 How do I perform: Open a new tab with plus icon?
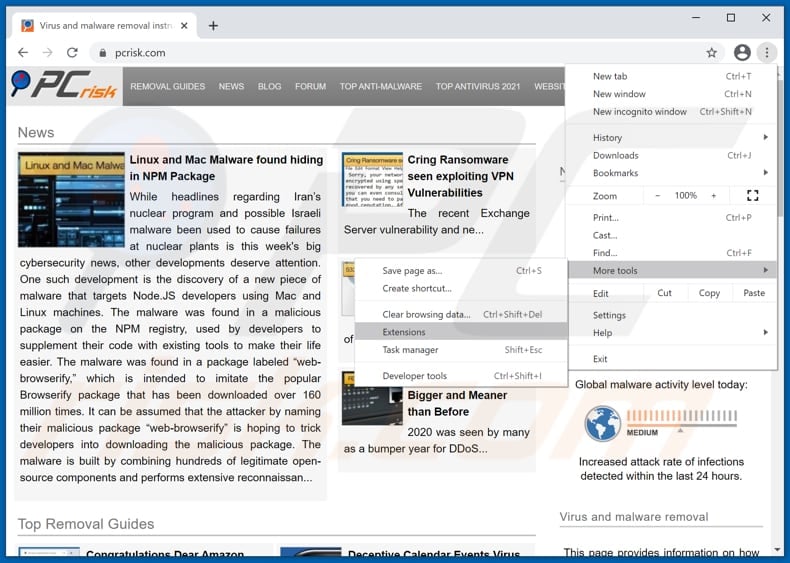coord(213,25)
